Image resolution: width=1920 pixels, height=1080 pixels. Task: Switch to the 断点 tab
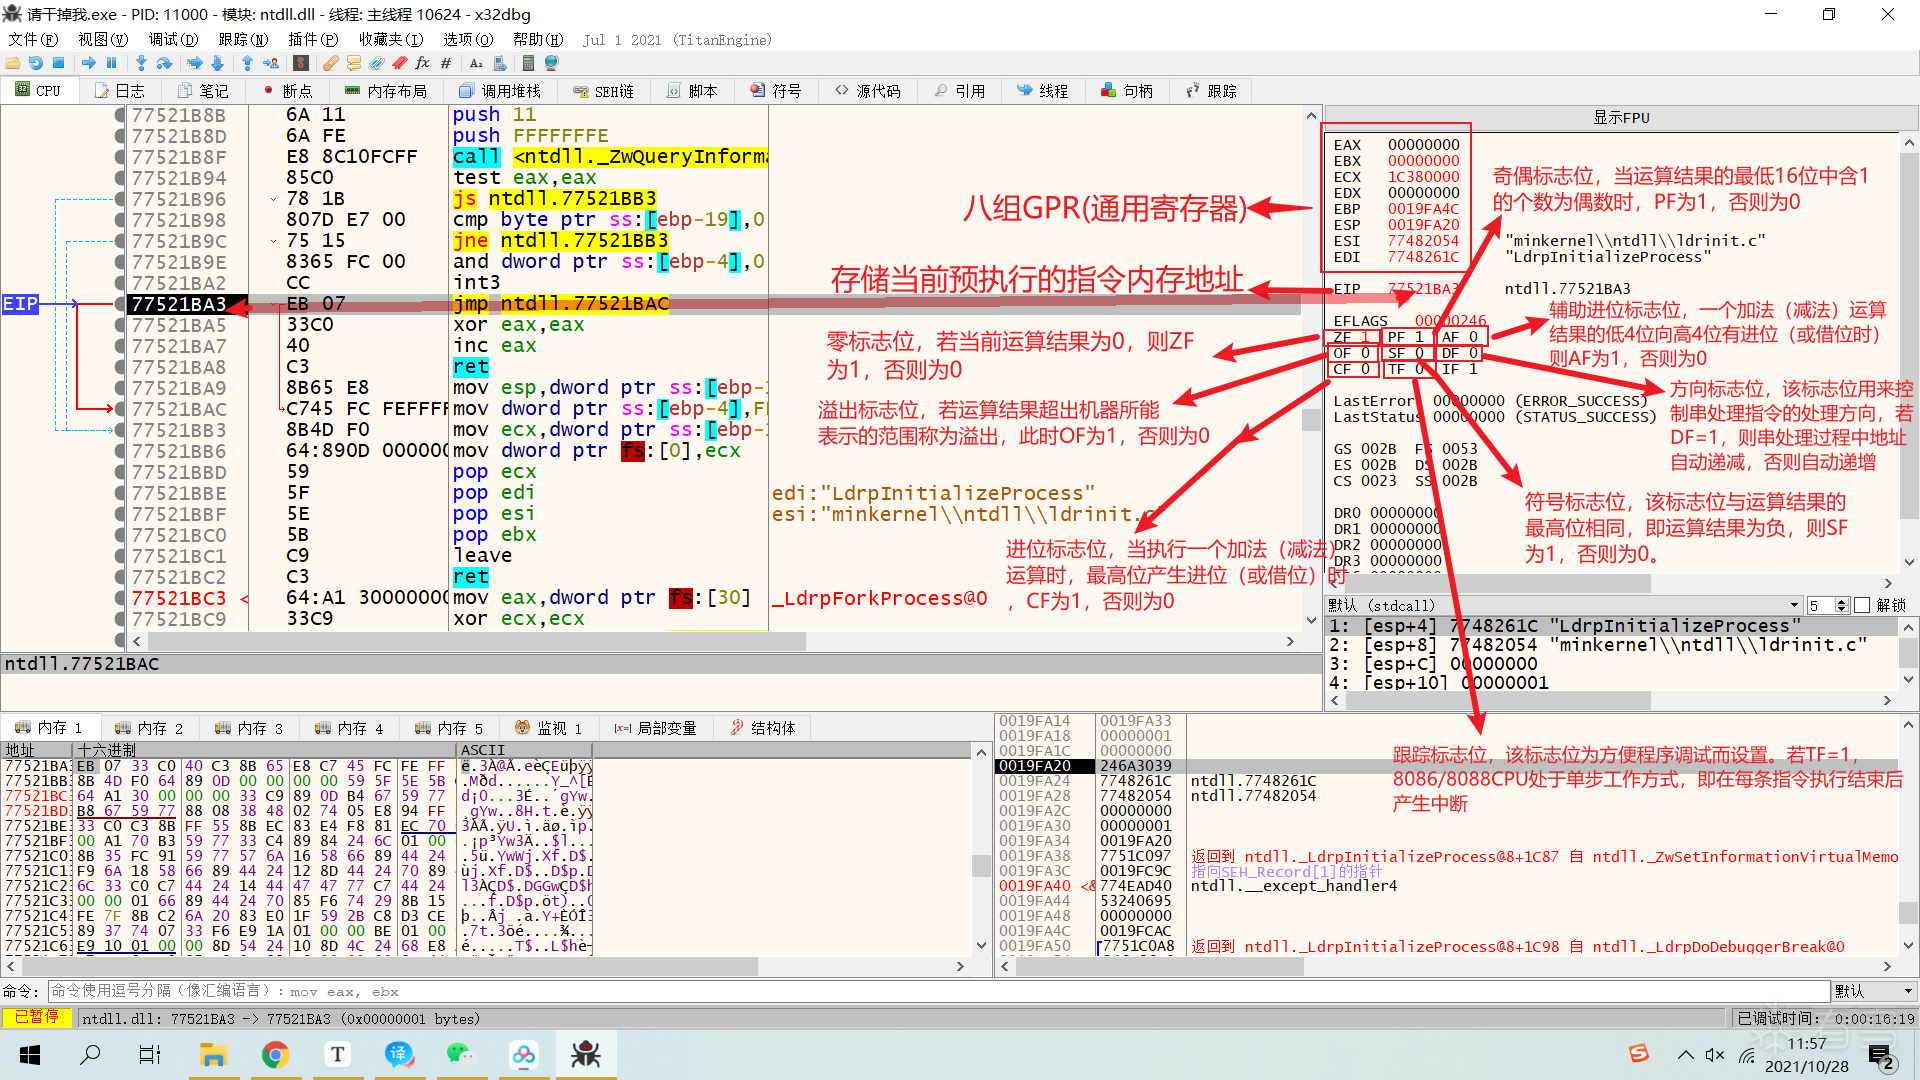pos(288,91)
